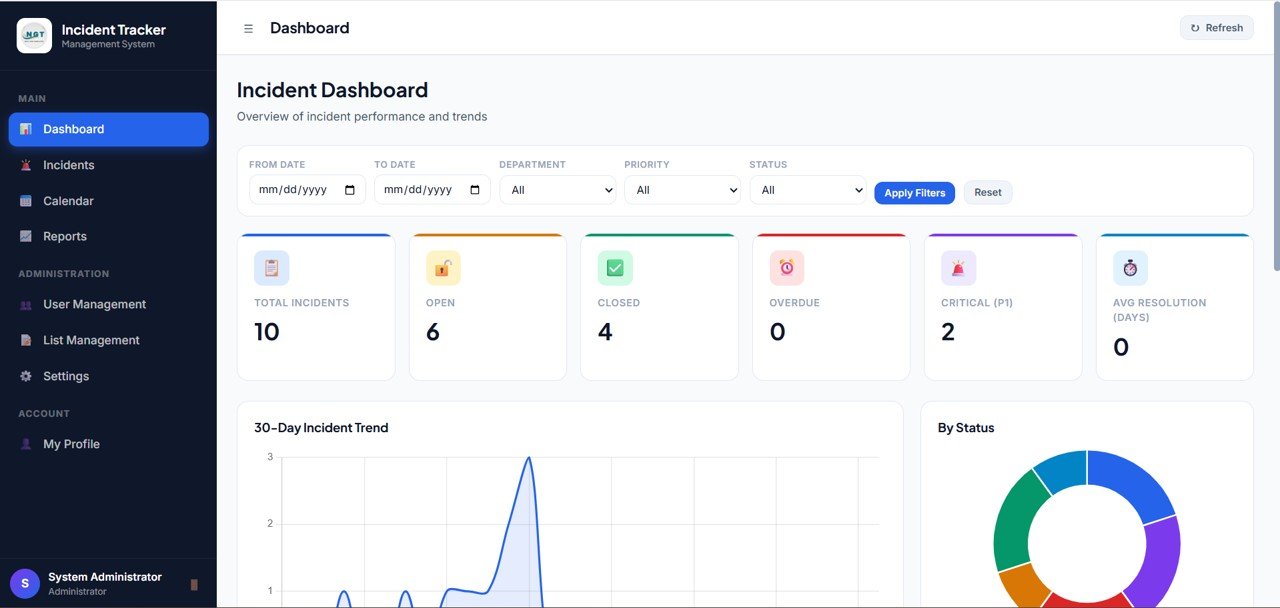Open the From Date calendar picker icon
The width and height of the screenshot is (1280, 608).
tap(350, 190)
